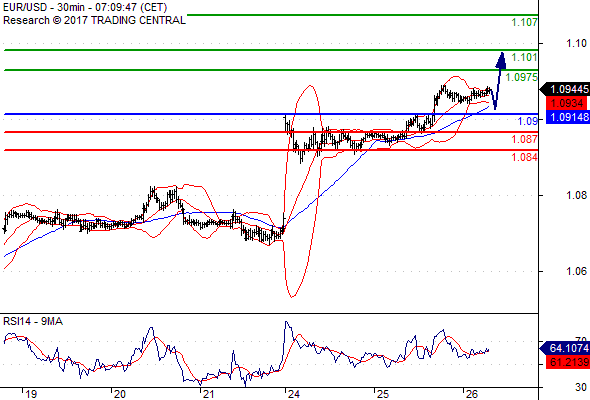
Task: Select the blue 1.09 pivot label
Action: pyautogui.click(x=528, y=121)
